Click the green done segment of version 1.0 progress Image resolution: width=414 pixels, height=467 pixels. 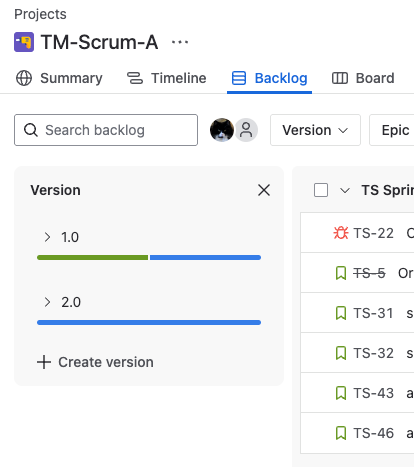(93, 257)
